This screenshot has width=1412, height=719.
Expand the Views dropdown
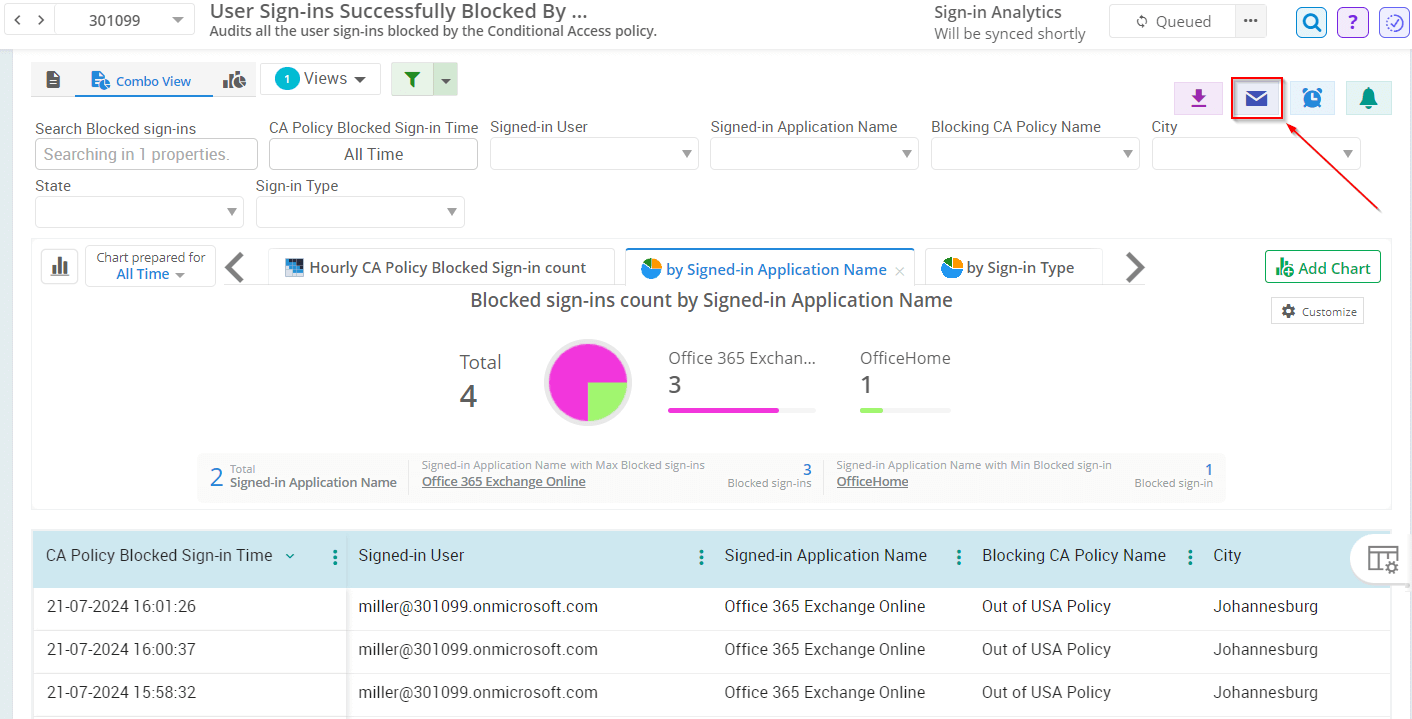coord(320,79)
